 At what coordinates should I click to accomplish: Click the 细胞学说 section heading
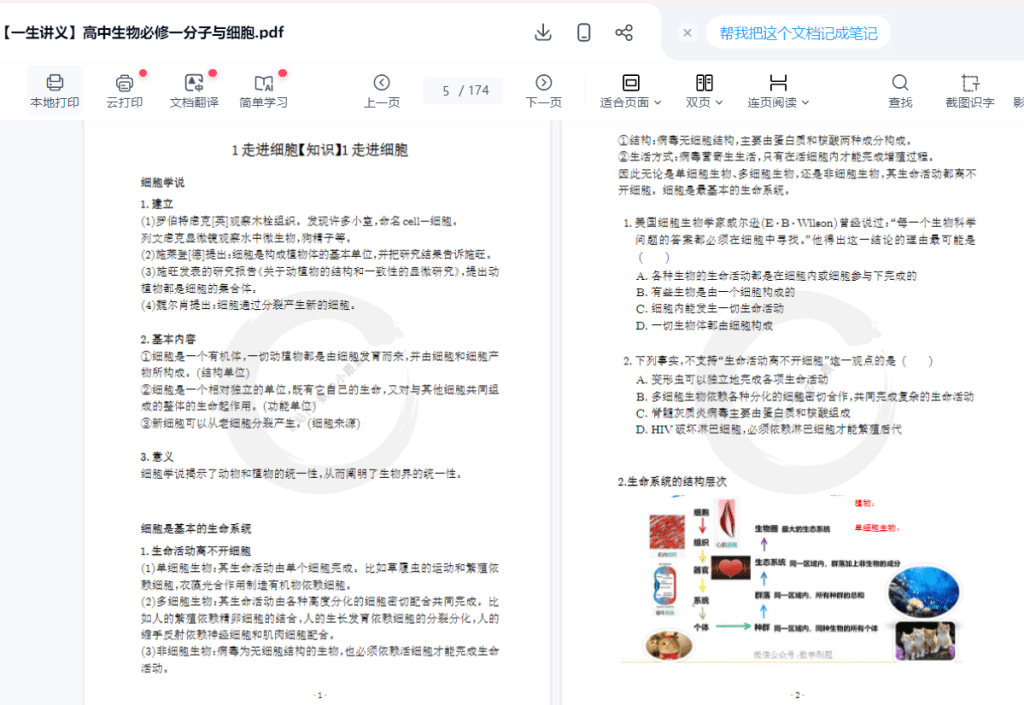[x=163, y=182]
